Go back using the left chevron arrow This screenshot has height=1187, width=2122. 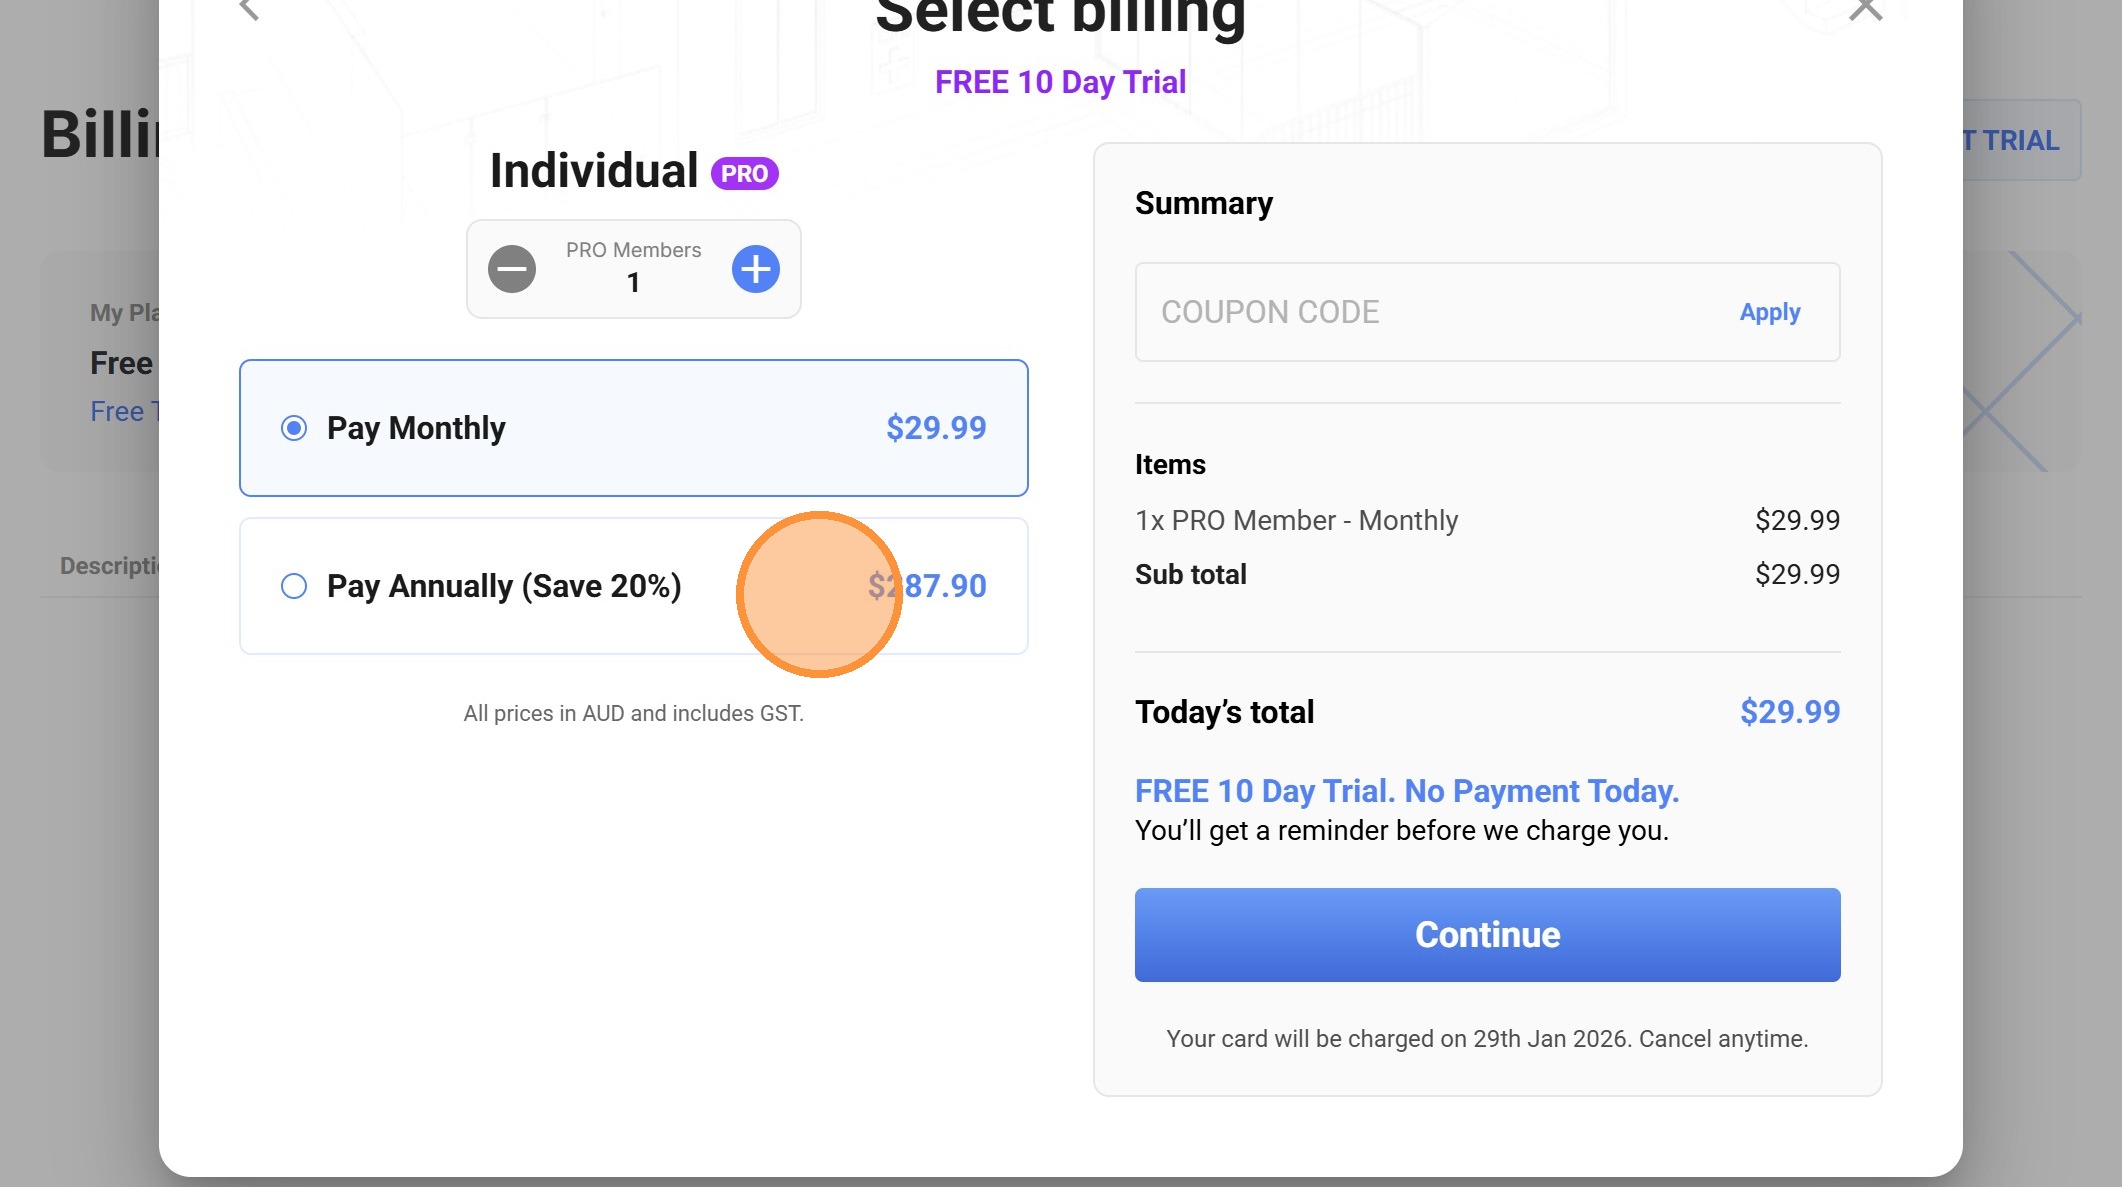tap(249, 10)
